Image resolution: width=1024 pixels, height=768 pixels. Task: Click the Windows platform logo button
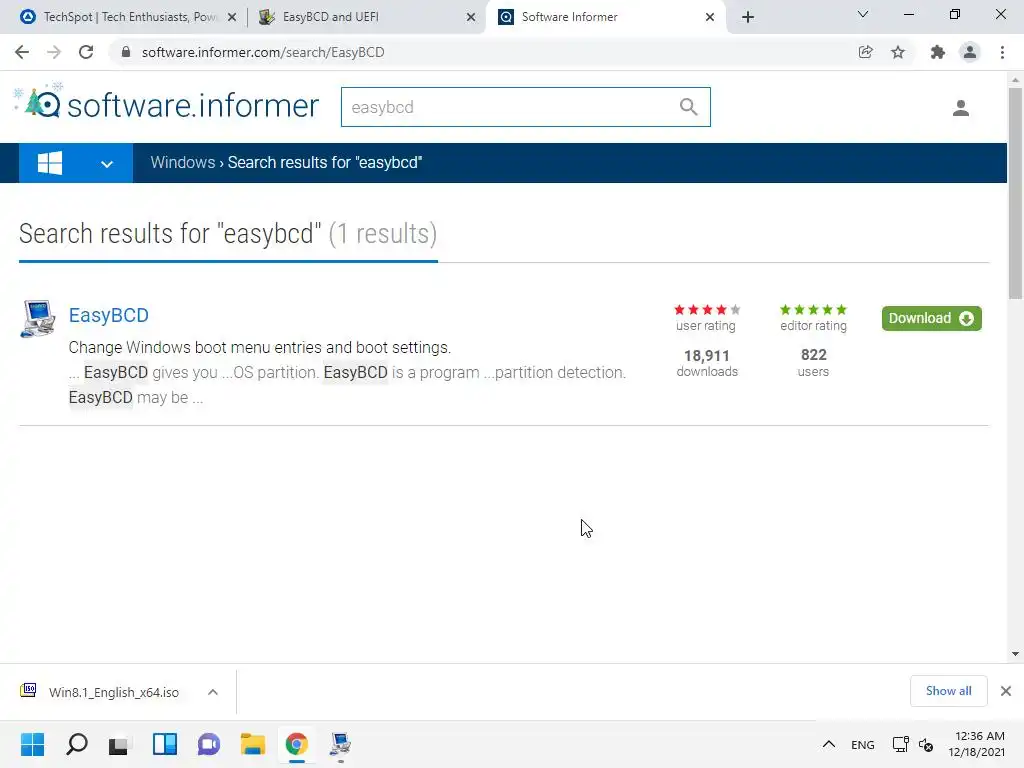(x=50, y=163)
